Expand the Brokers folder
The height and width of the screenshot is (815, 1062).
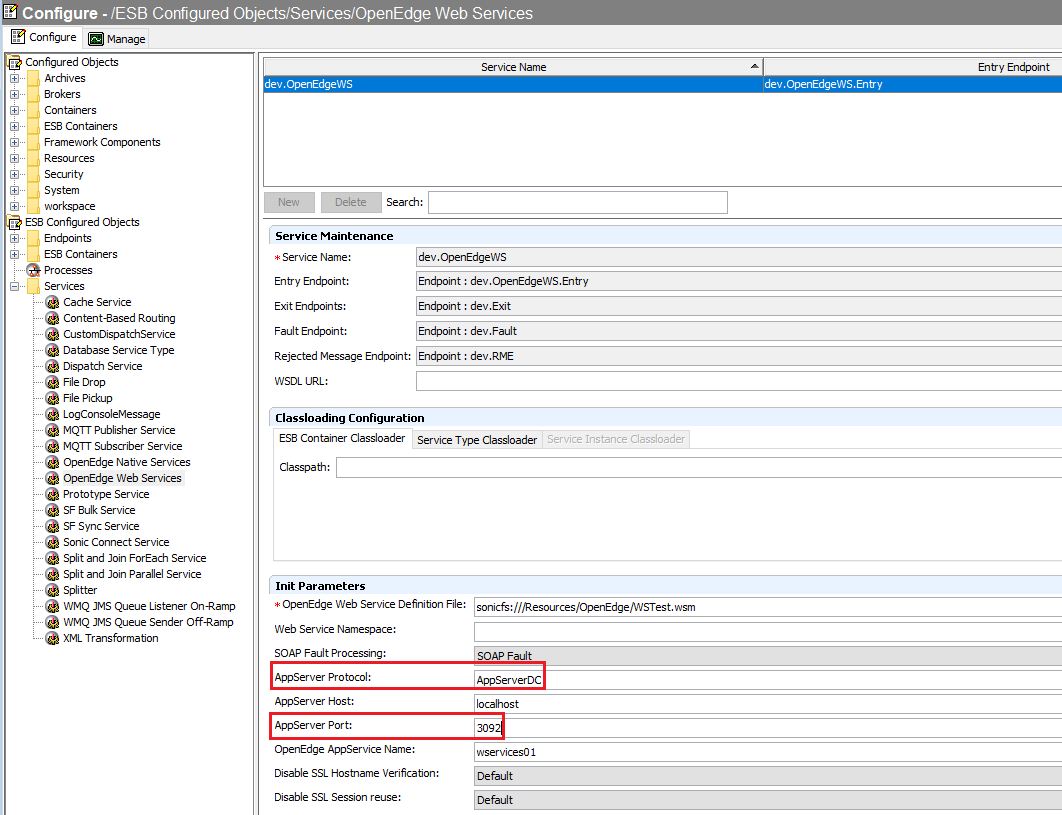point(14,94)
